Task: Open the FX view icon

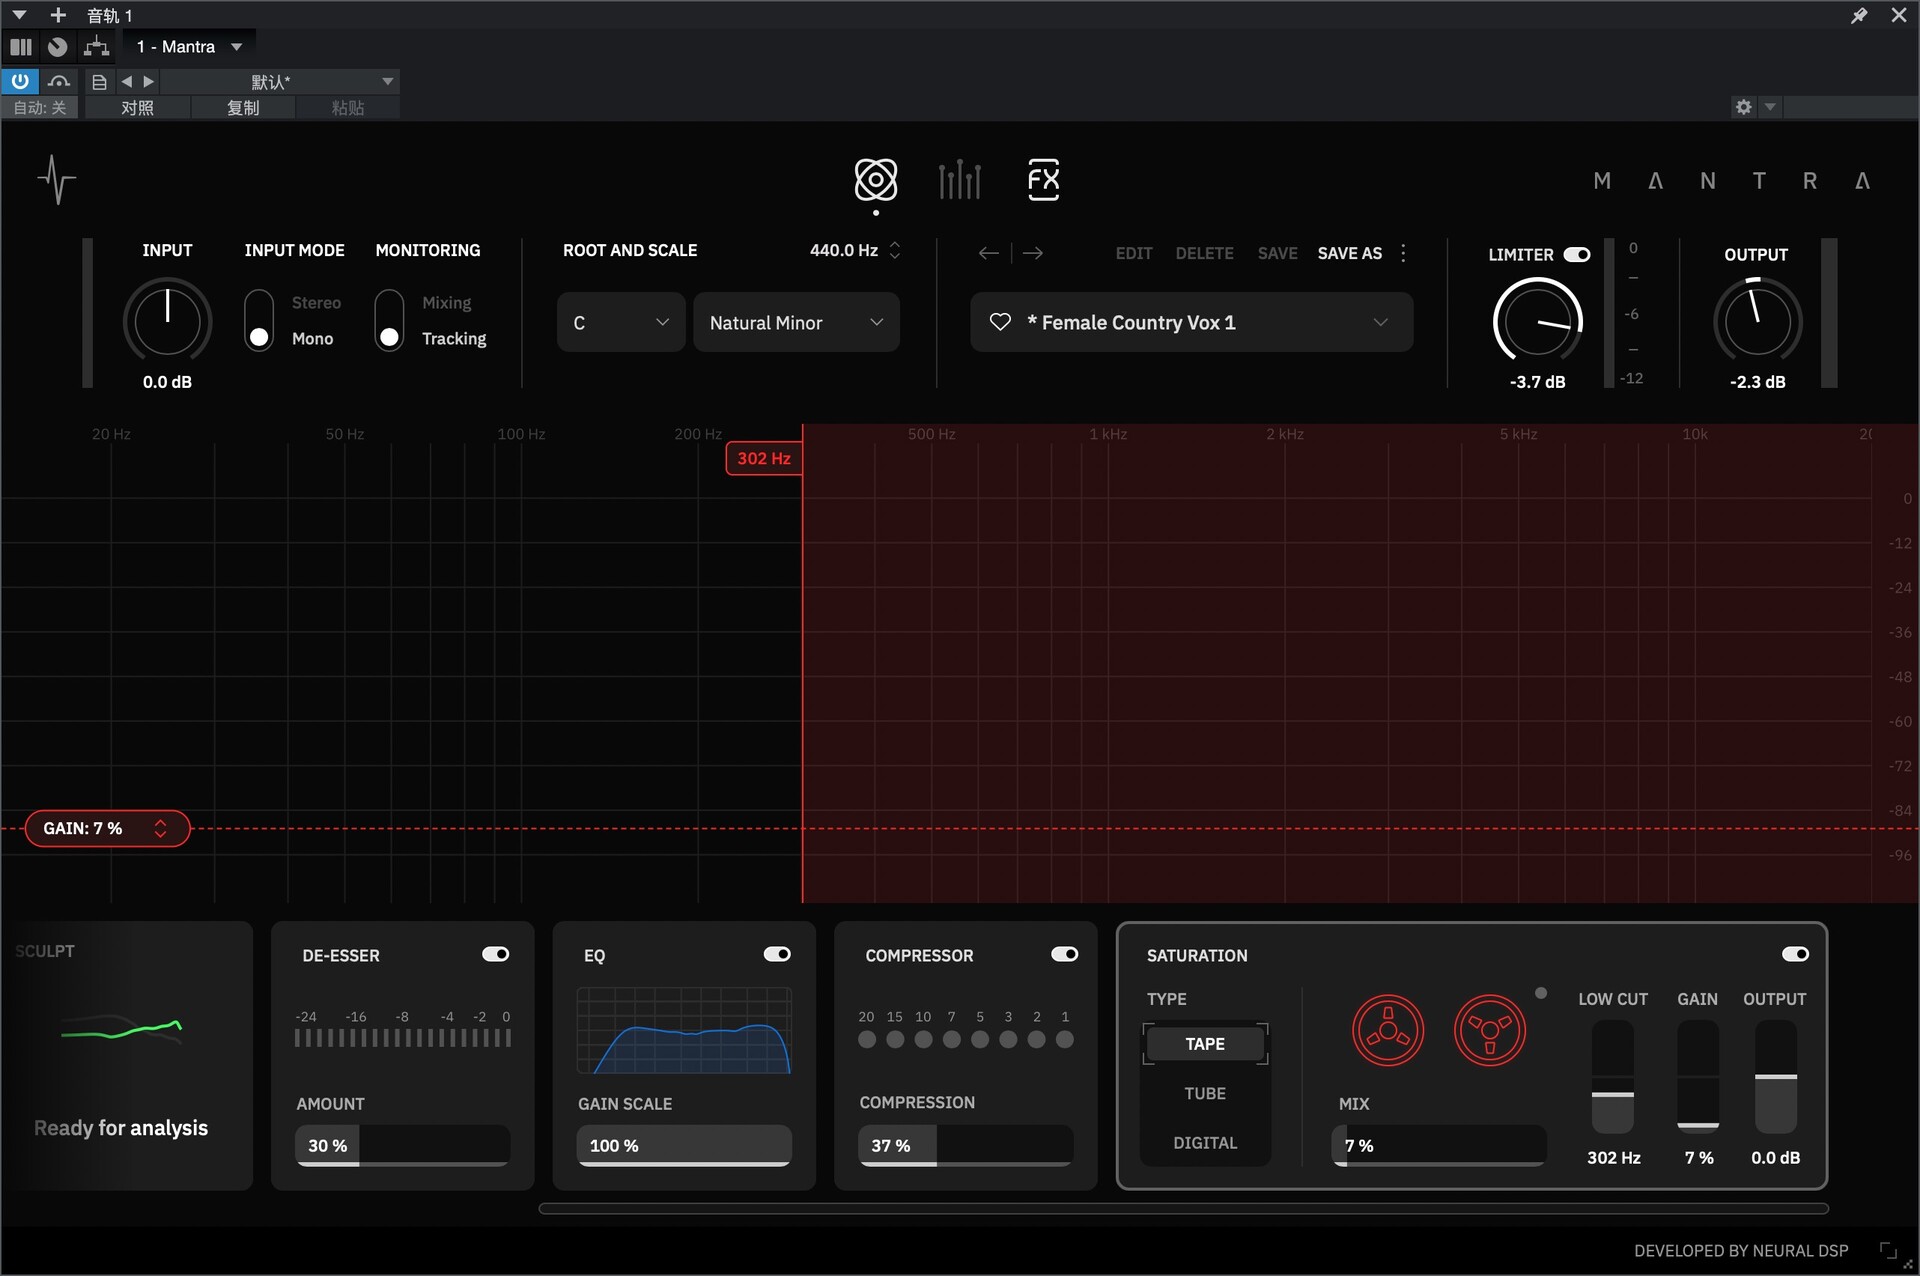Action: coord(1043,180)
